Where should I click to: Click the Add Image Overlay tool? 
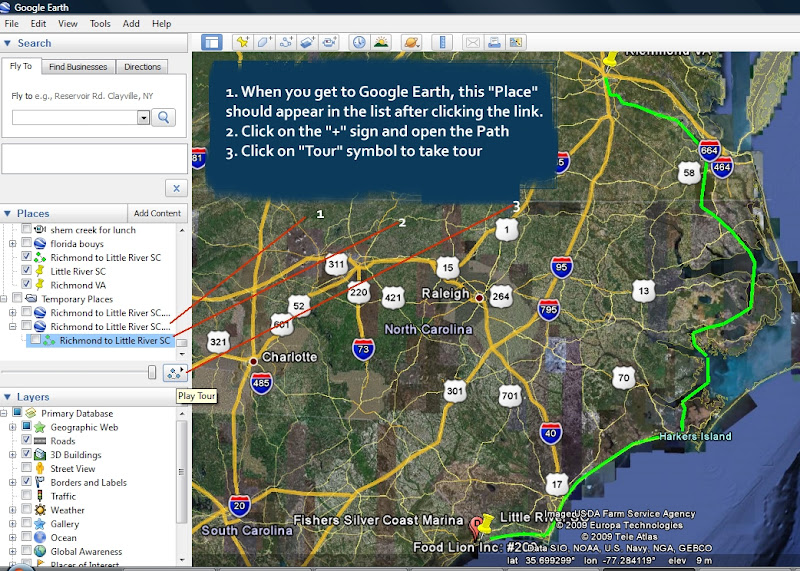(x=307, y=42)
